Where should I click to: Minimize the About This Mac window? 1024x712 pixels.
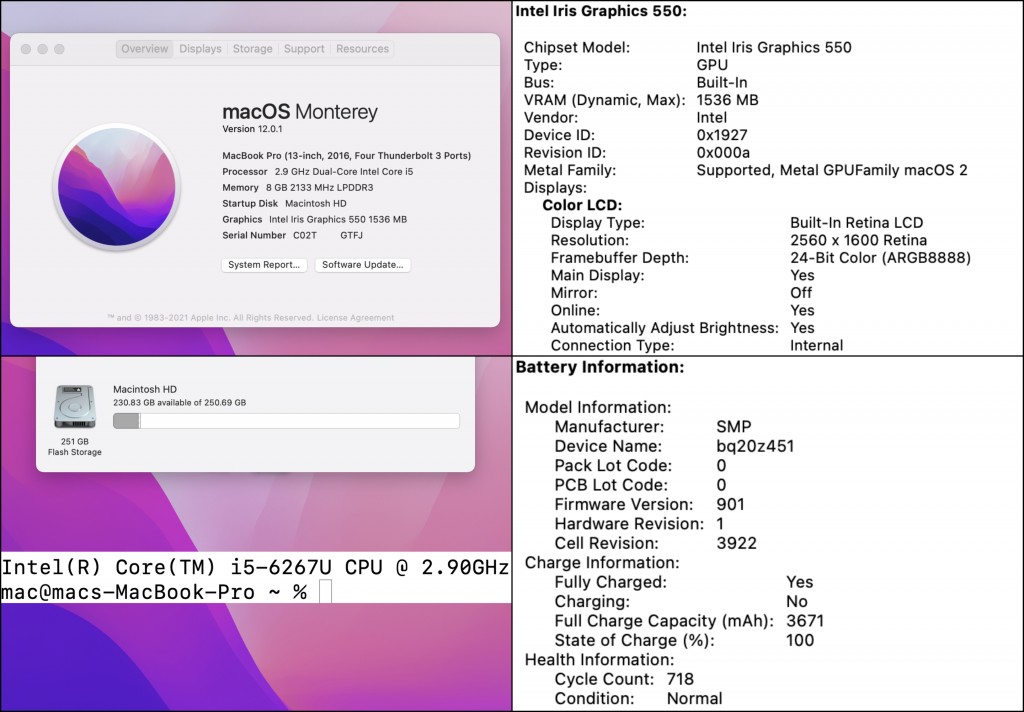(x=42, y=49)
